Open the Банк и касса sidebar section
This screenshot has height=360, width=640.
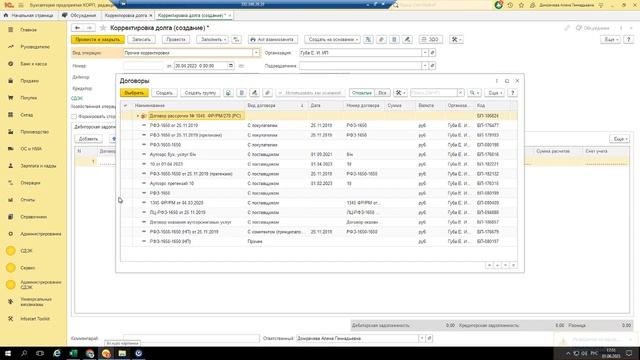click(x=33, y=64)
